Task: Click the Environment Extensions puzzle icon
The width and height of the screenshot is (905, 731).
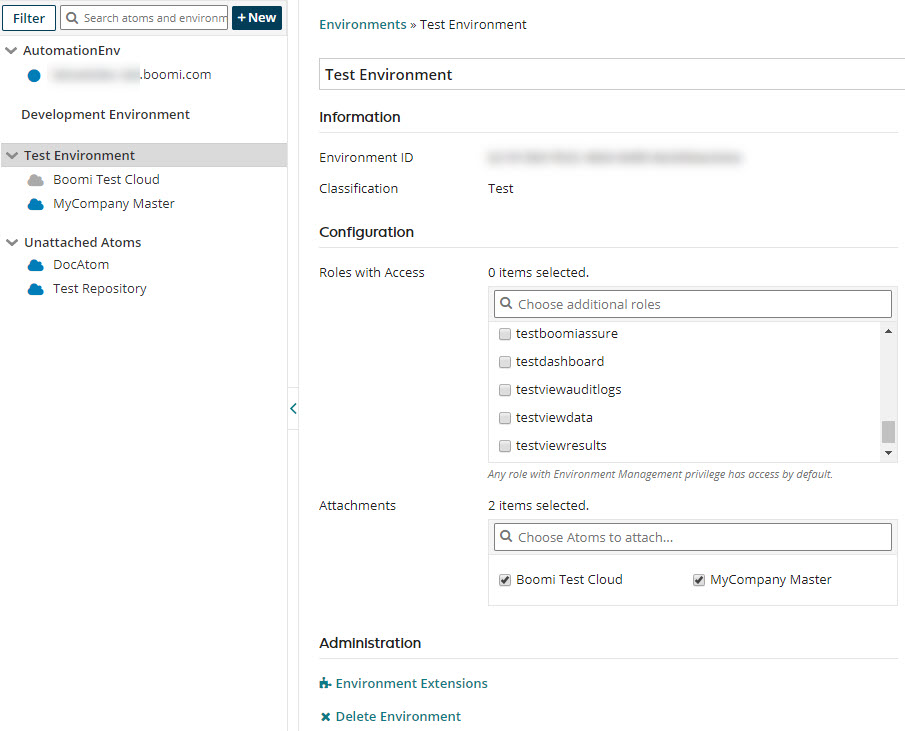Action: tap(325, 684)
